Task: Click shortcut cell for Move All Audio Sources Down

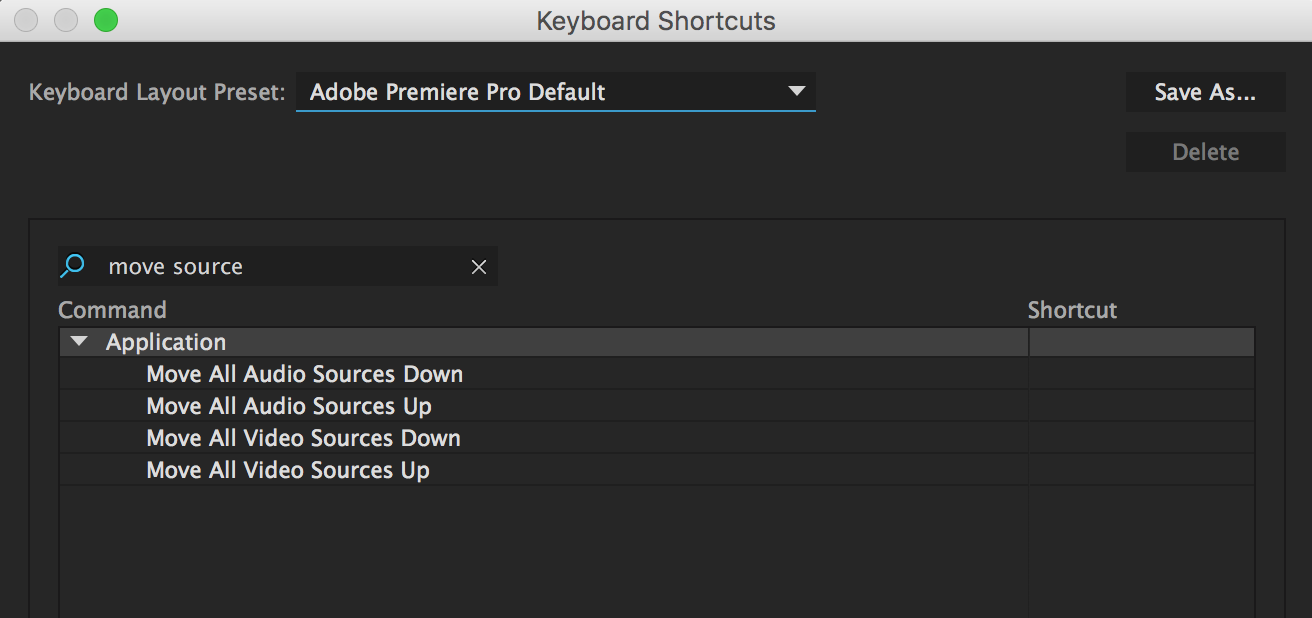Action: point(1141,374)
